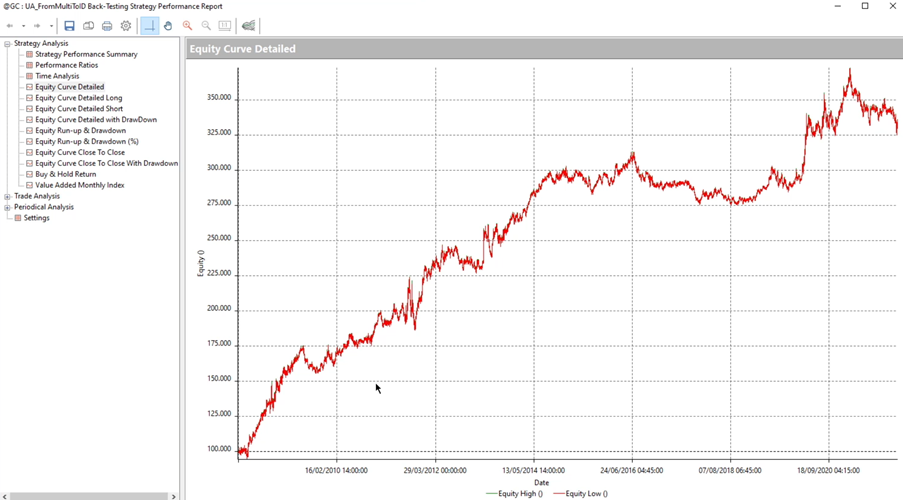The width and height of the screenshot is (903, 500).
Task: Click the reset scale 1:1 icon
Action: (225, 25)
